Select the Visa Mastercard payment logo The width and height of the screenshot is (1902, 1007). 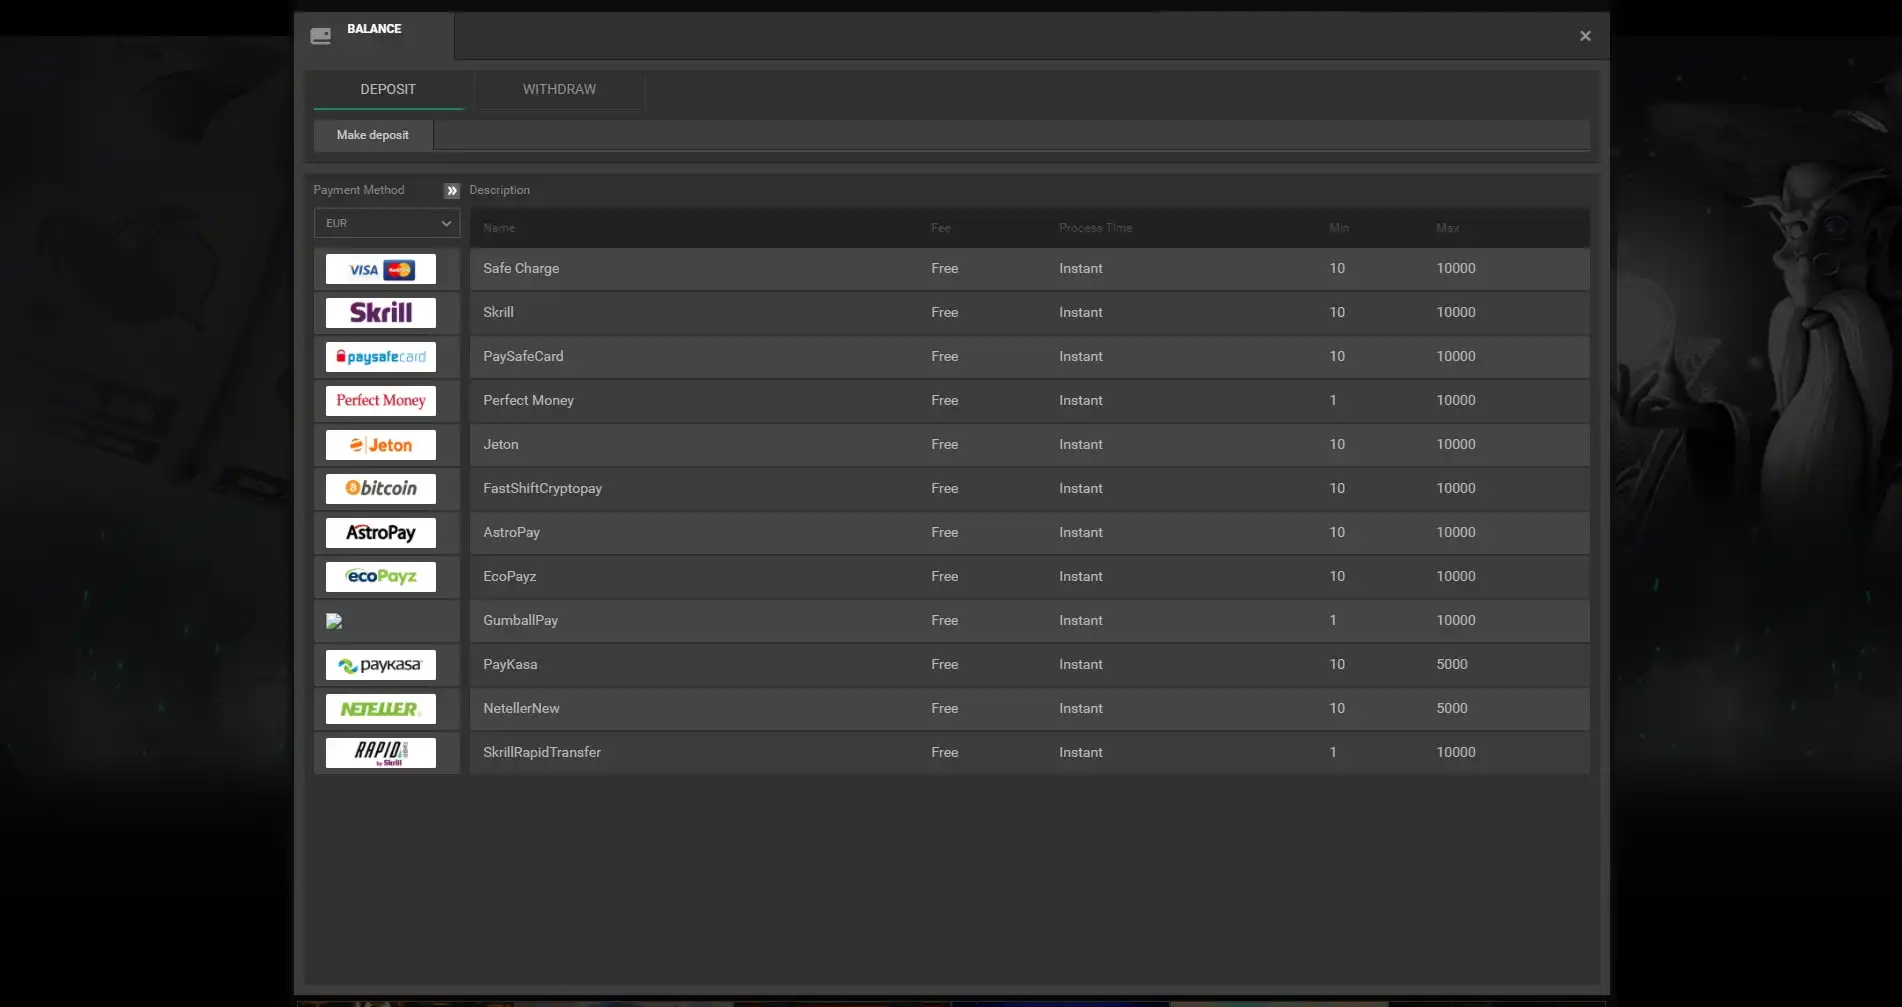coord(380,269)
